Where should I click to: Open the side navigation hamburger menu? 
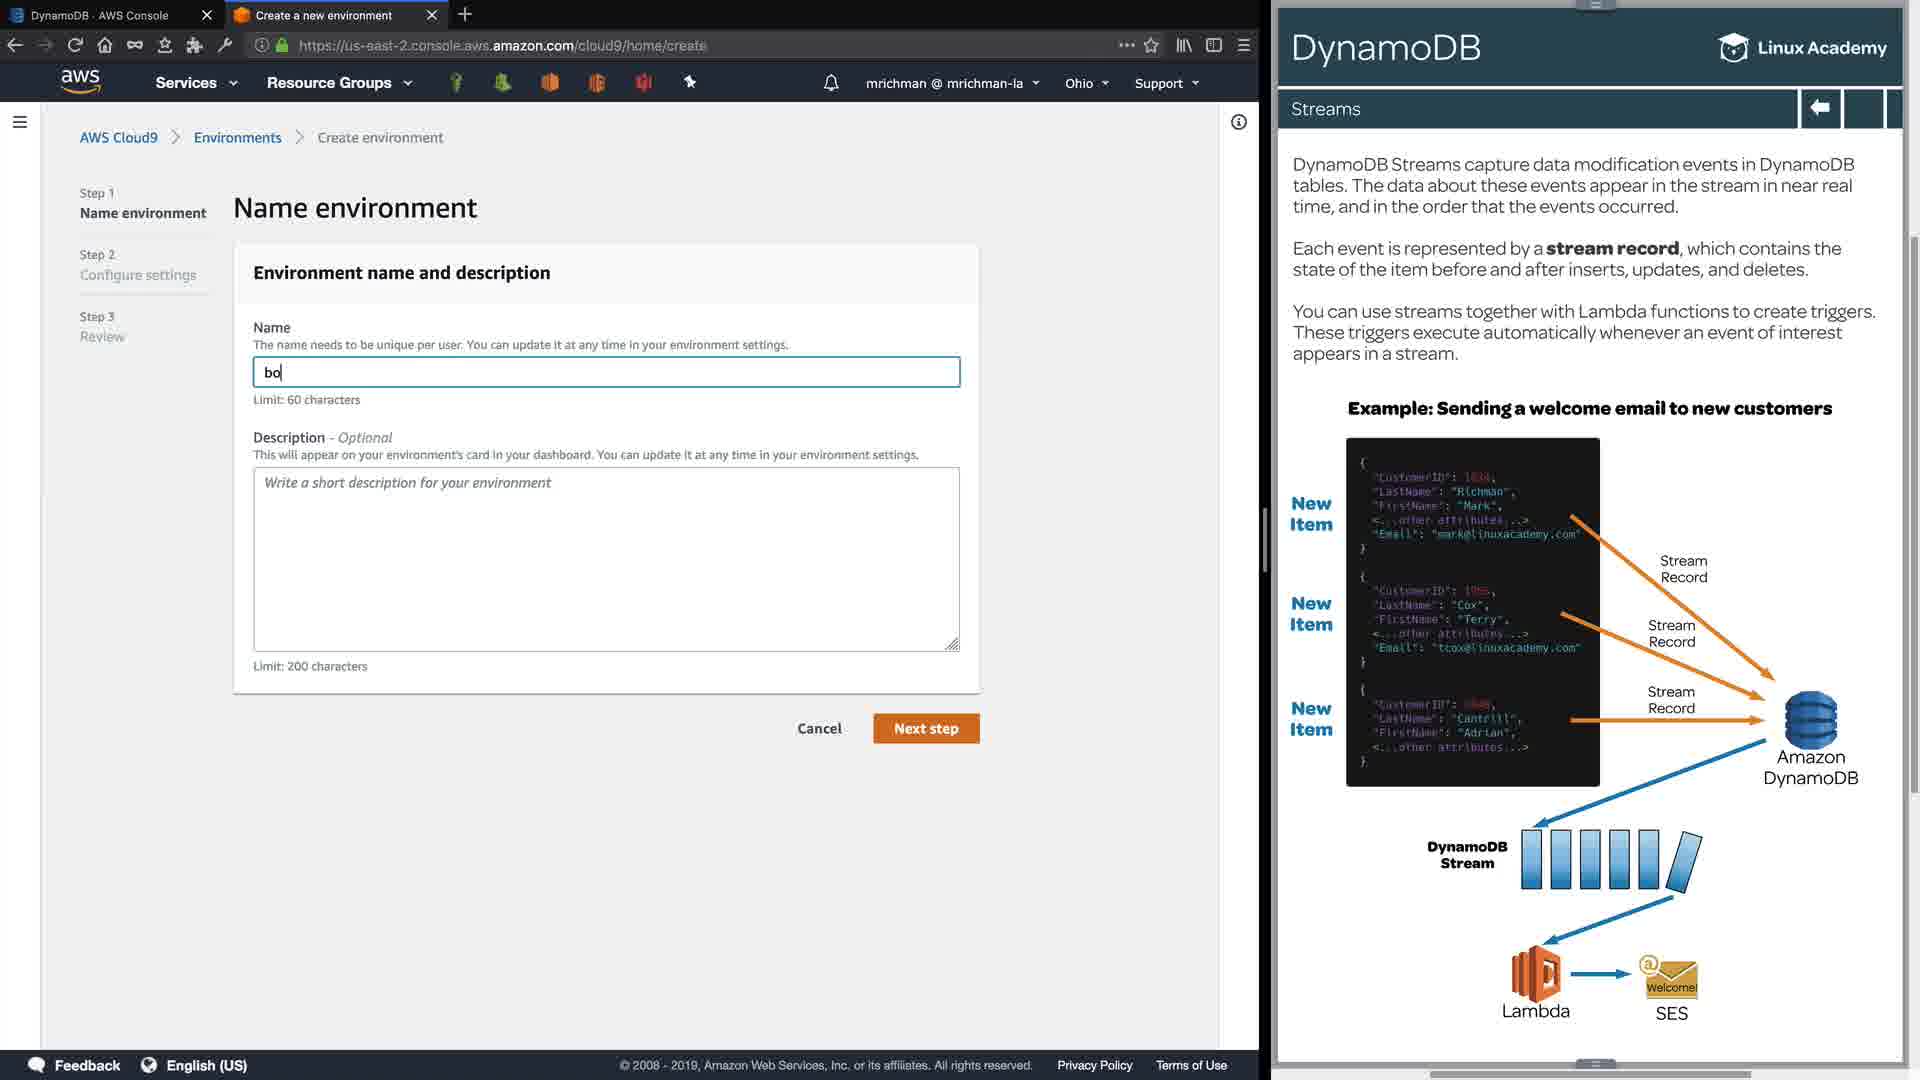[19, 122]
